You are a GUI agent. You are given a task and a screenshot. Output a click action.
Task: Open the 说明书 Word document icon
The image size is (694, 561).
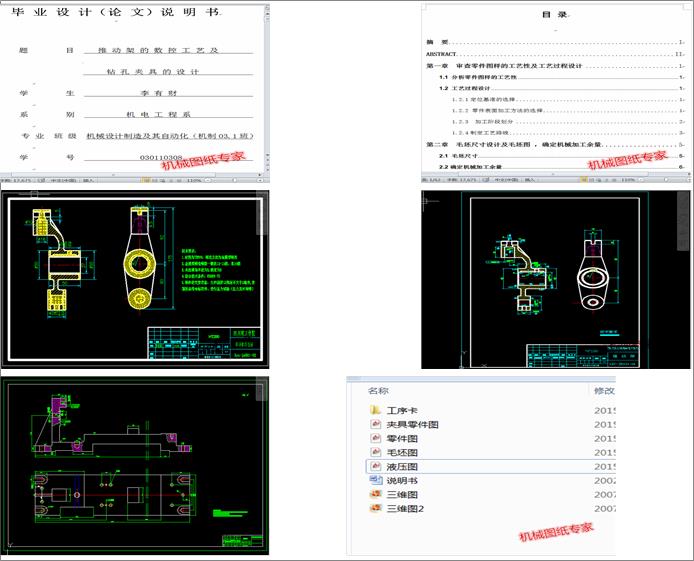pyautogui.click(x=375, y=480)
